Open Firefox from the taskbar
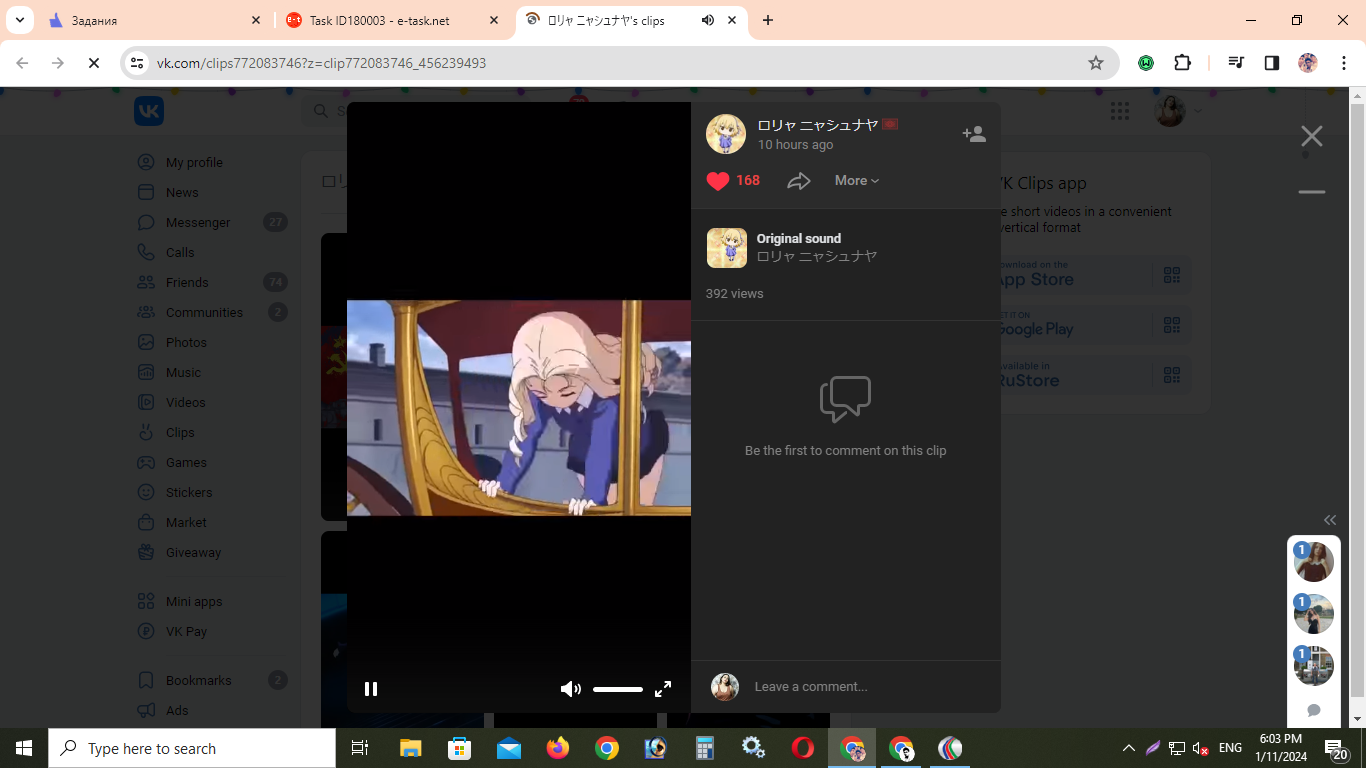The height and width of the screenshot is (768, 1366). tap(557, 748)
